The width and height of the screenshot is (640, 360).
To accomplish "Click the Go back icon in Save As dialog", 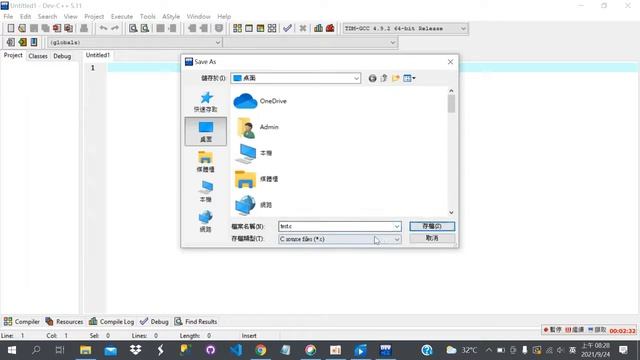I will (372, 78).
